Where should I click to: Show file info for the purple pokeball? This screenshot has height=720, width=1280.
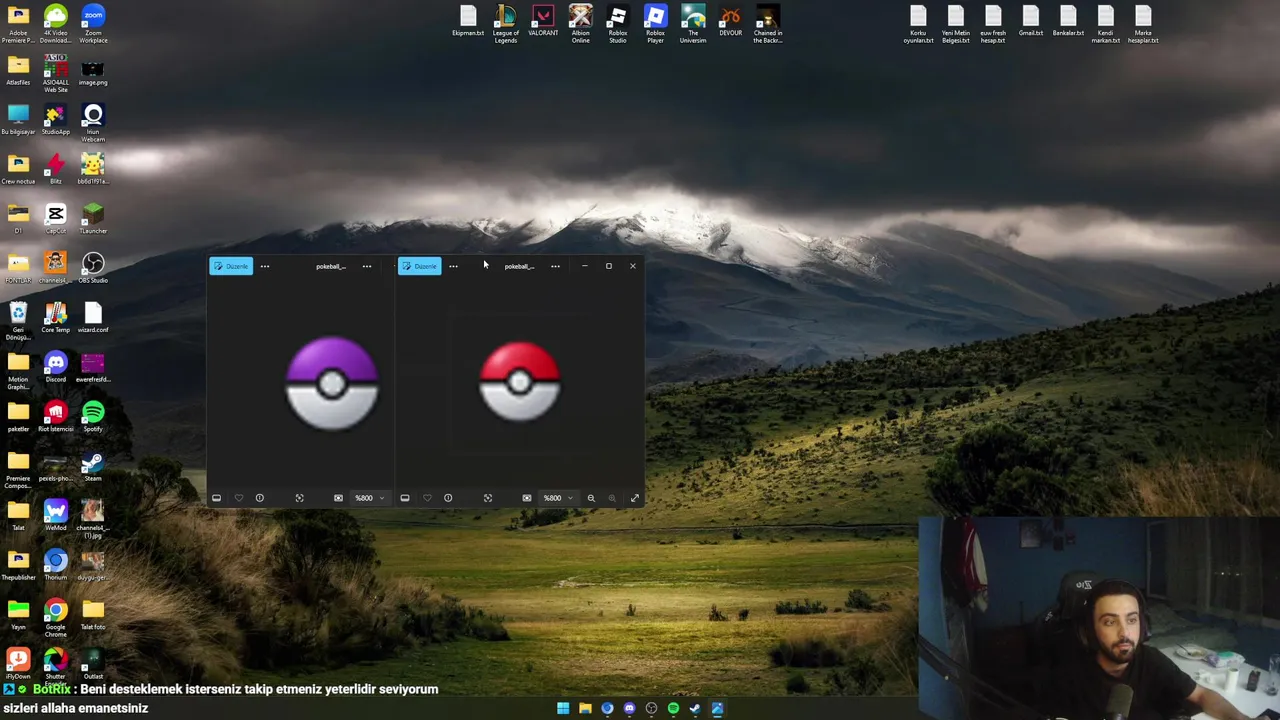pyautogui.click(x=259, y=498)
